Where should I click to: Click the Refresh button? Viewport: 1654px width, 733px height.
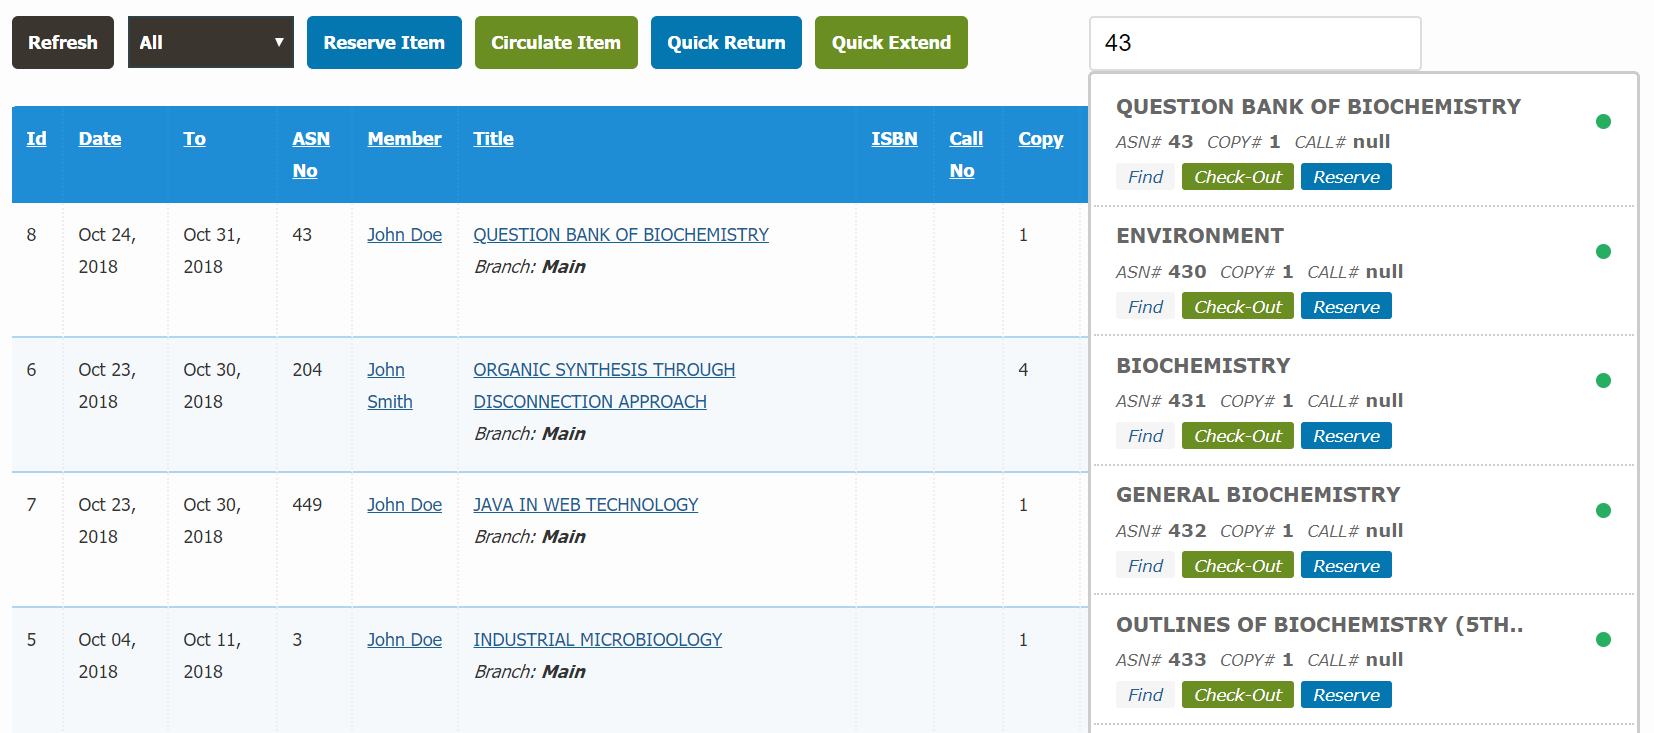(63, 42)
